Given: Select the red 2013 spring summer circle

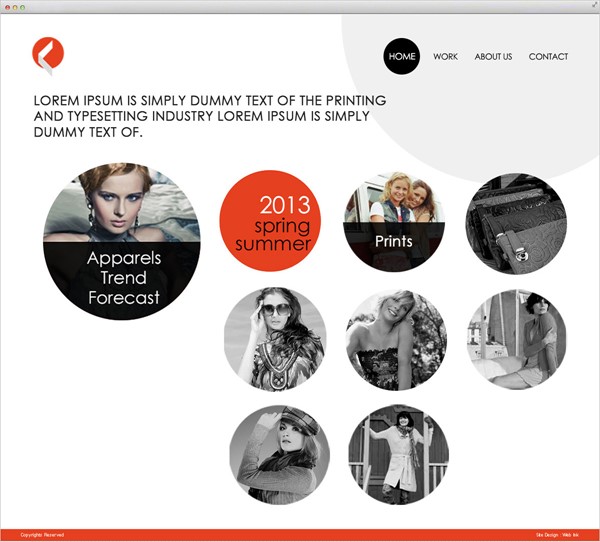Looking at the screenshot, I should point(270,221).
